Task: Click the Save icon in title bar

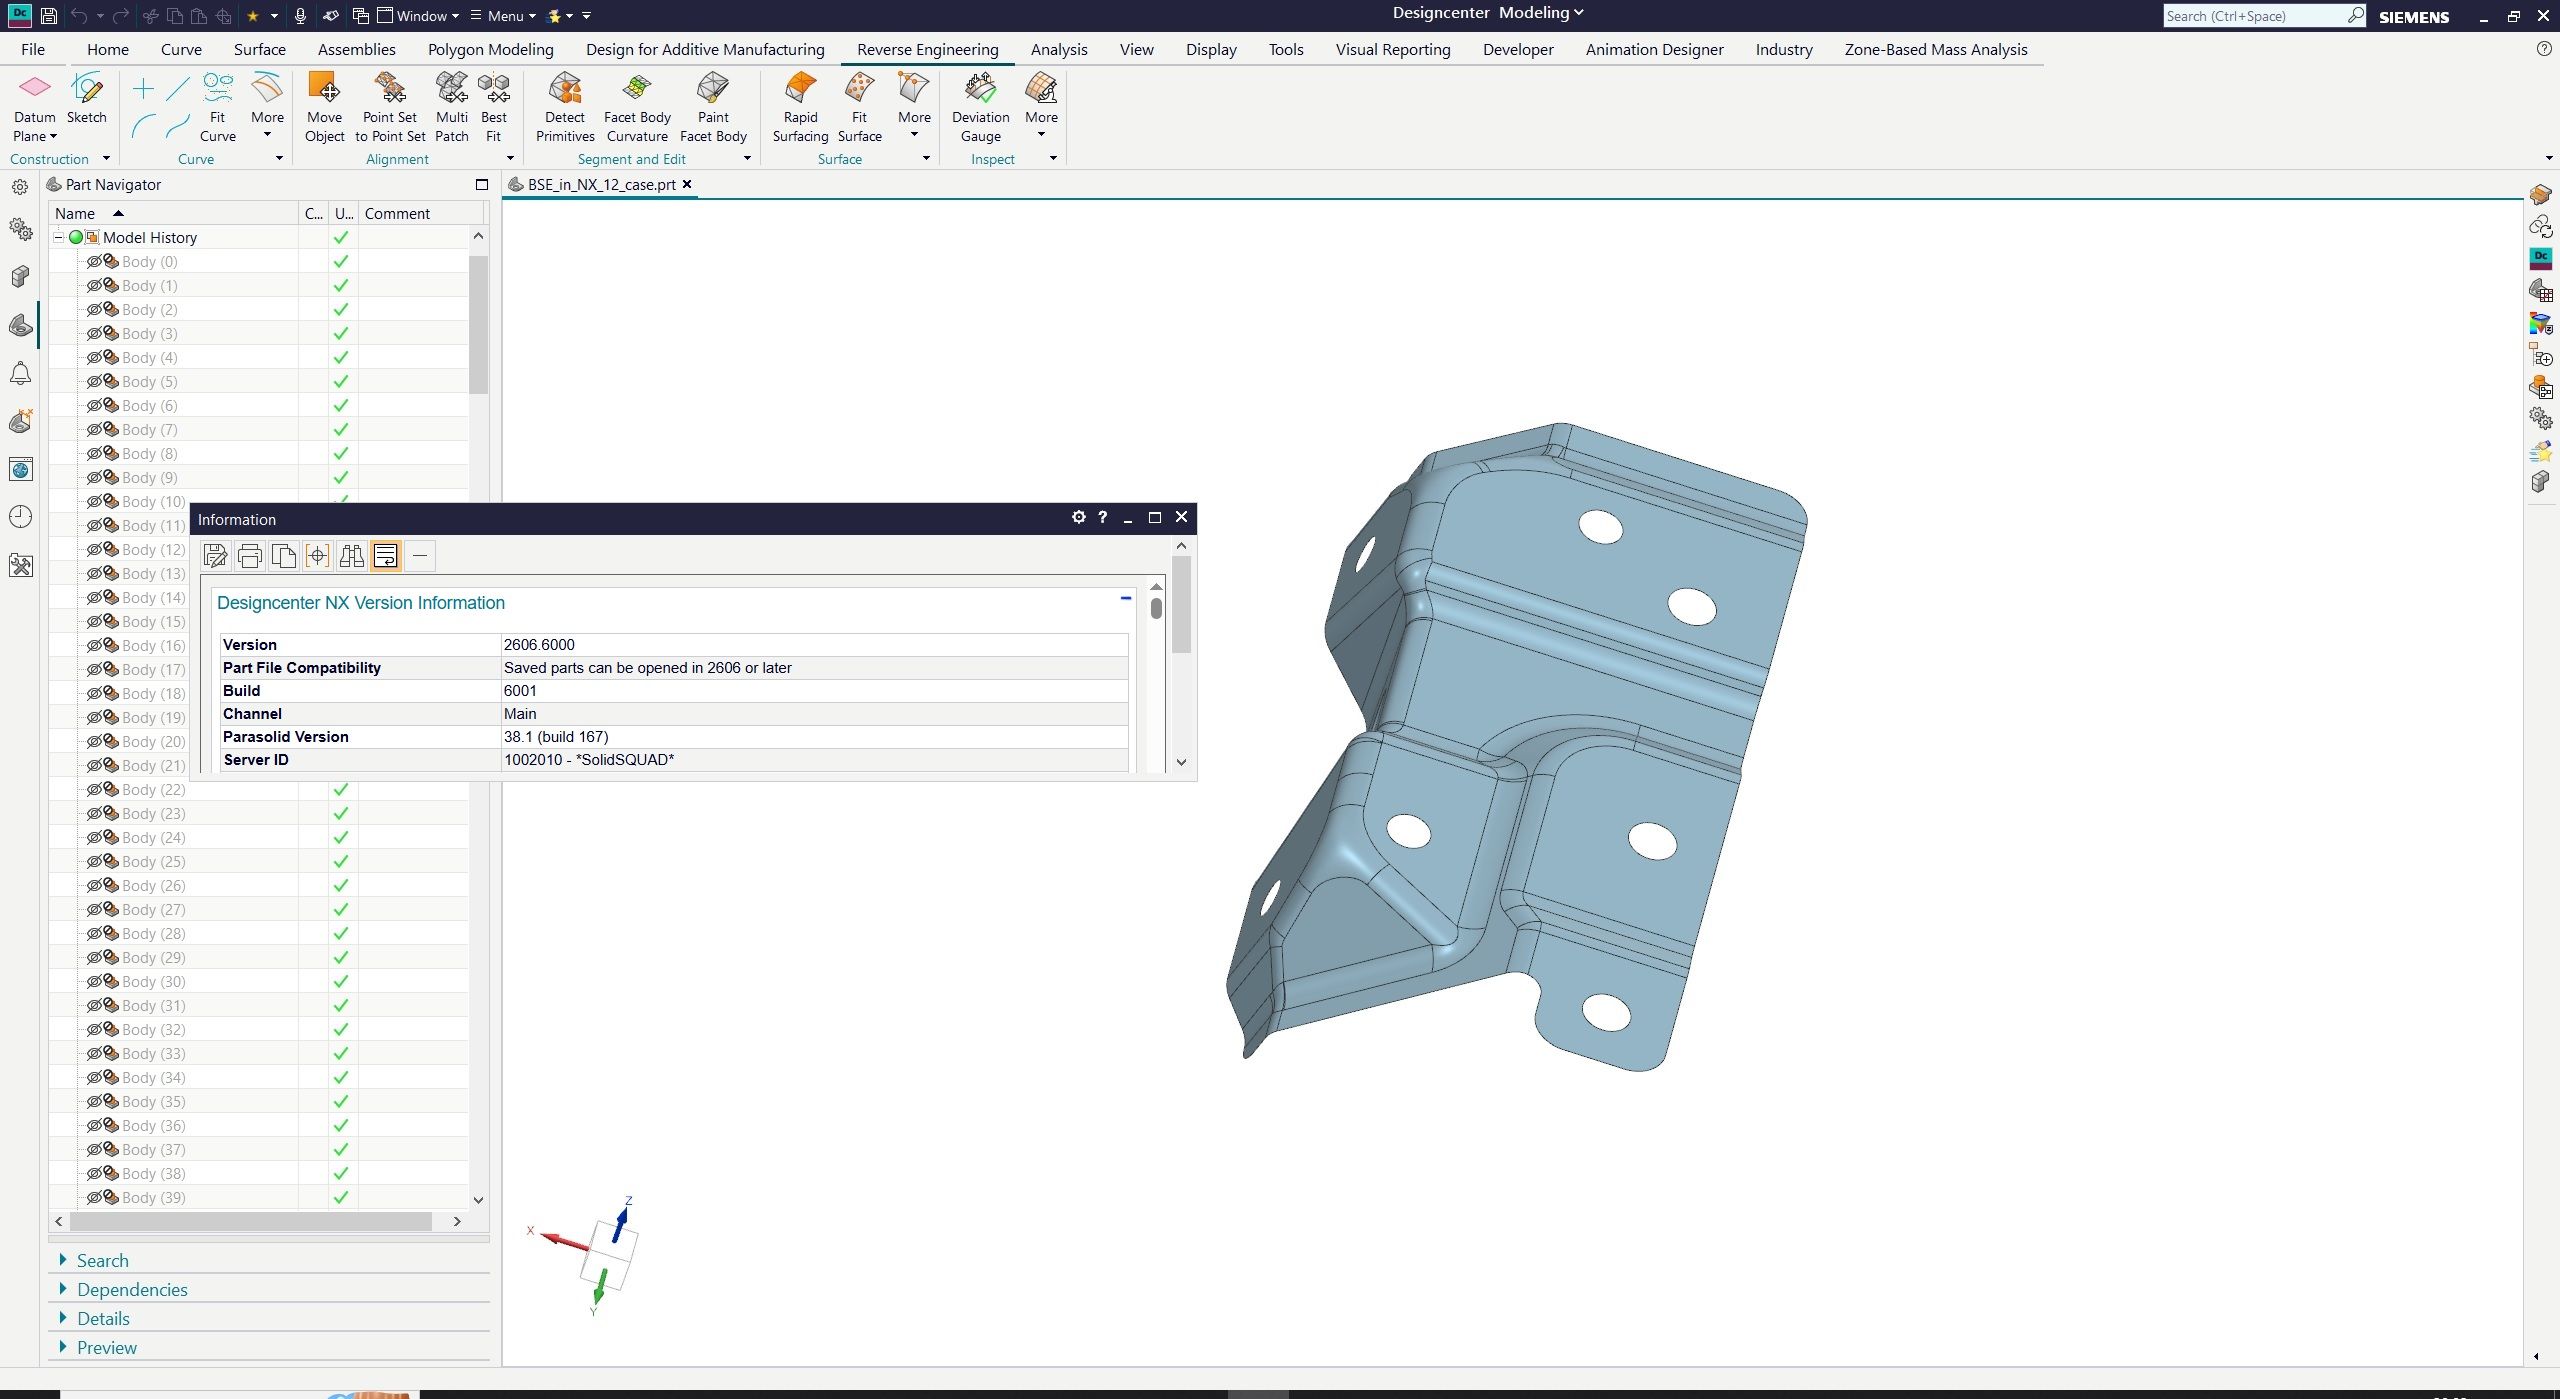Action: point(48,16)
